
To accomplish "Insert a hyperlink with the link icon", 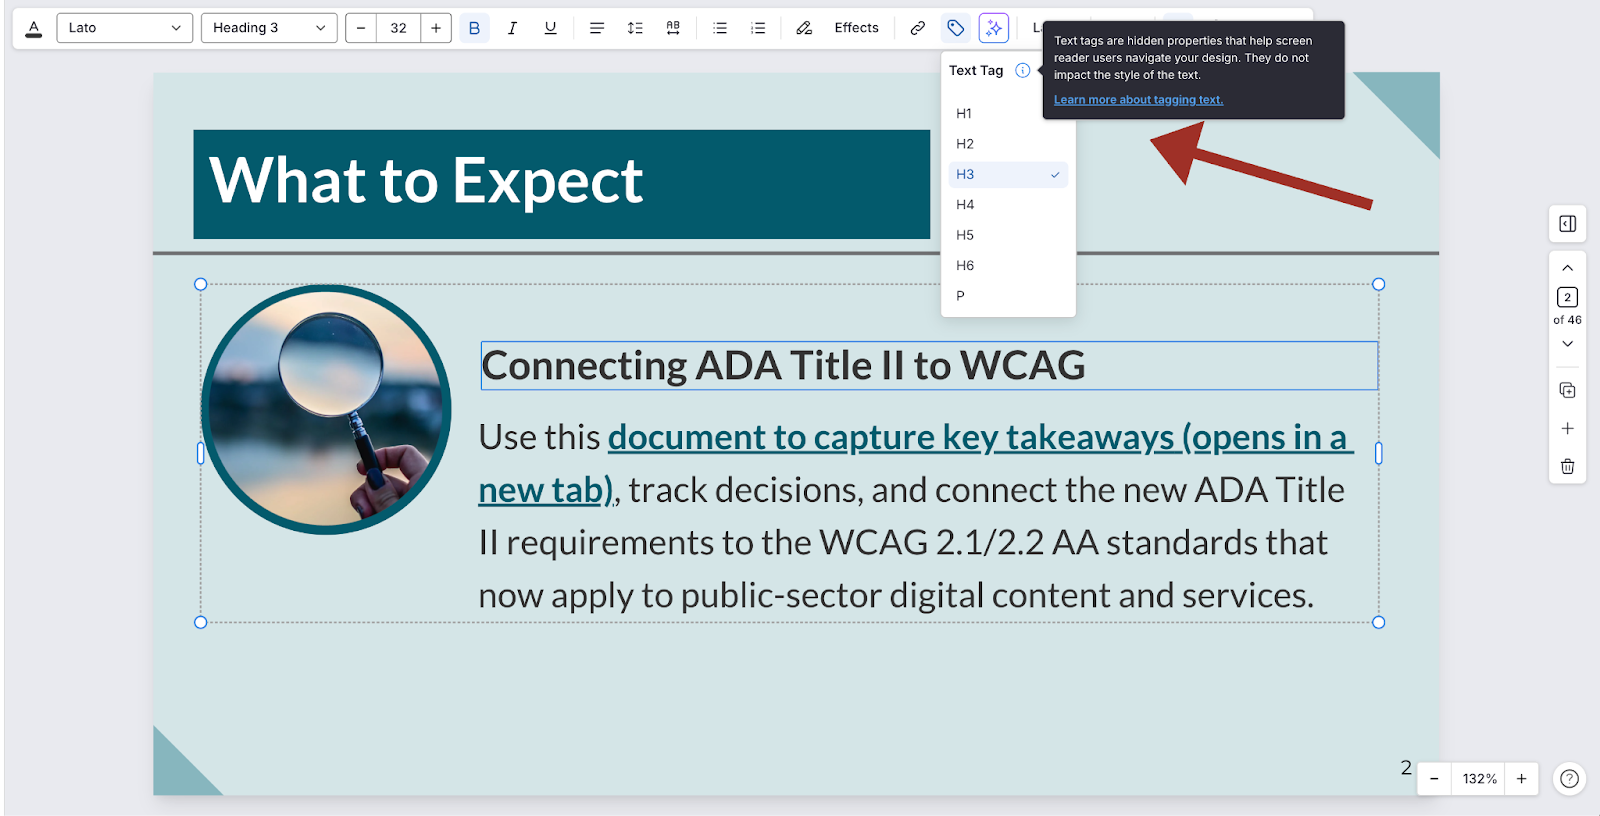I will coord(917,28).
